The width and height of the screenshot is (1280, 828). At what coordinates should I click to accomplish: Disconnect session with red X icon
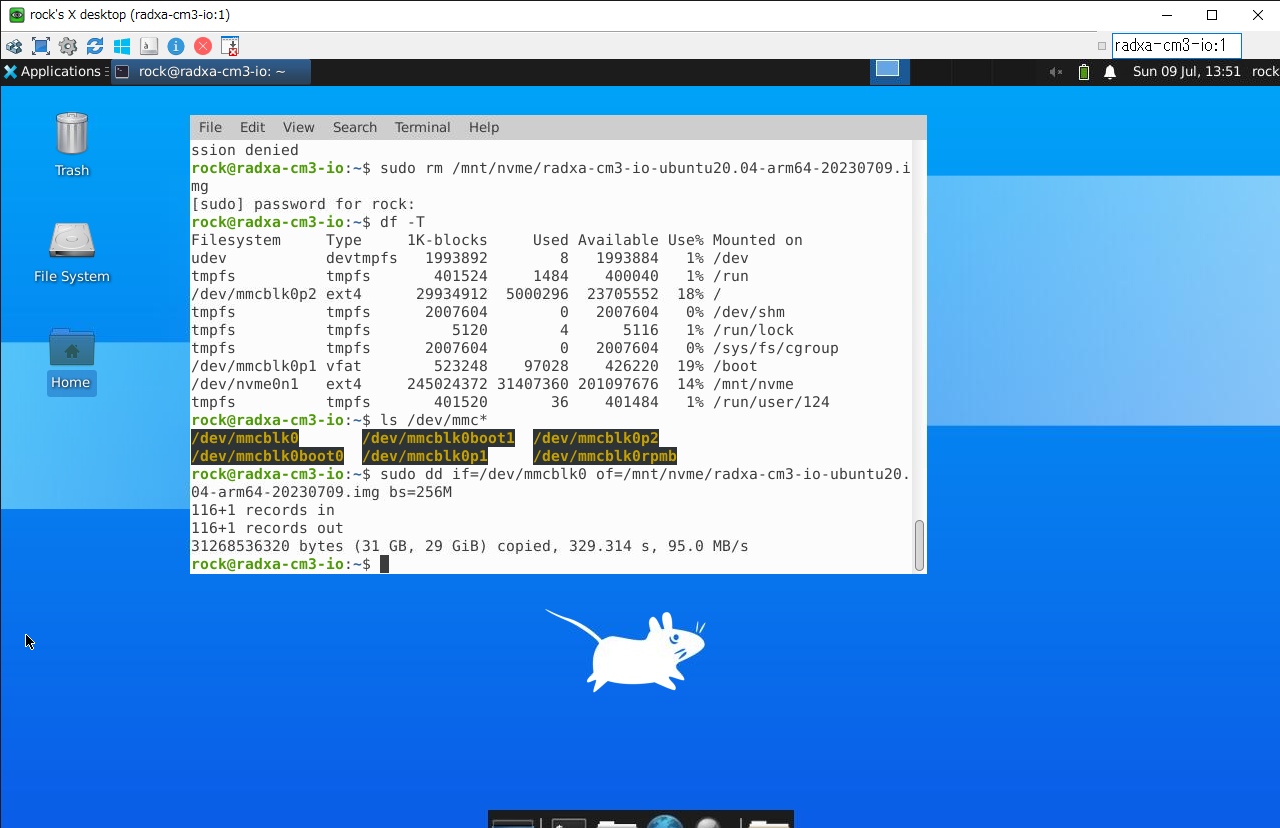203,46
